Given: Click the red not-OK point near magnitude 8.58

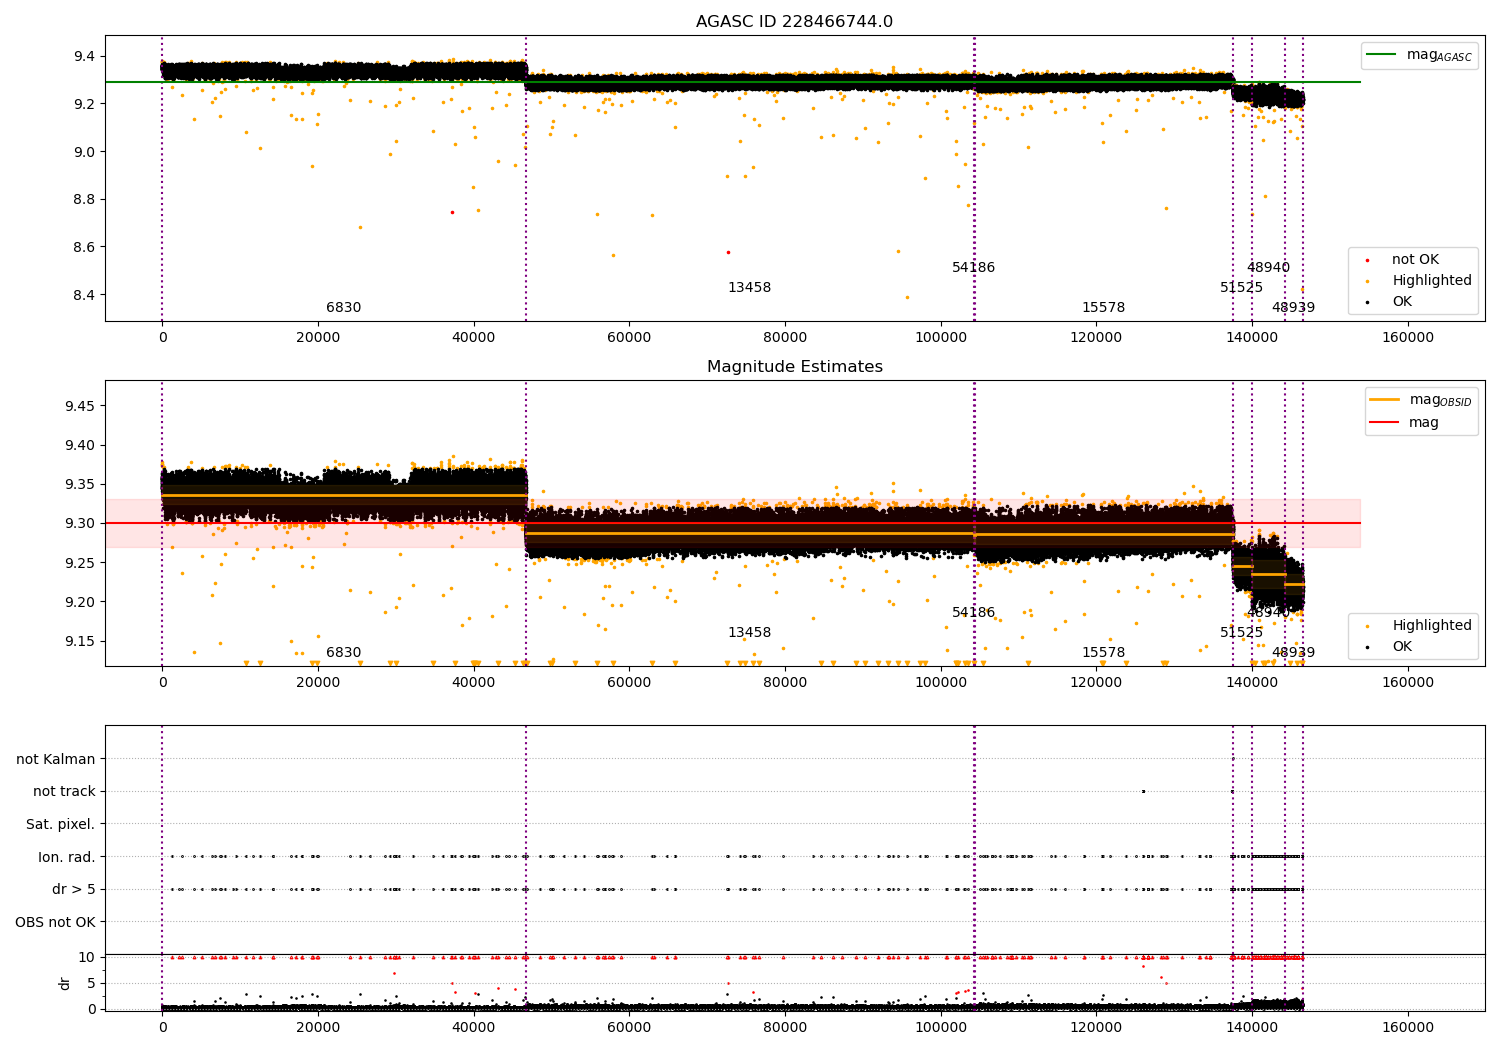Looking at the screenshot, I should (x=728, y=252).
